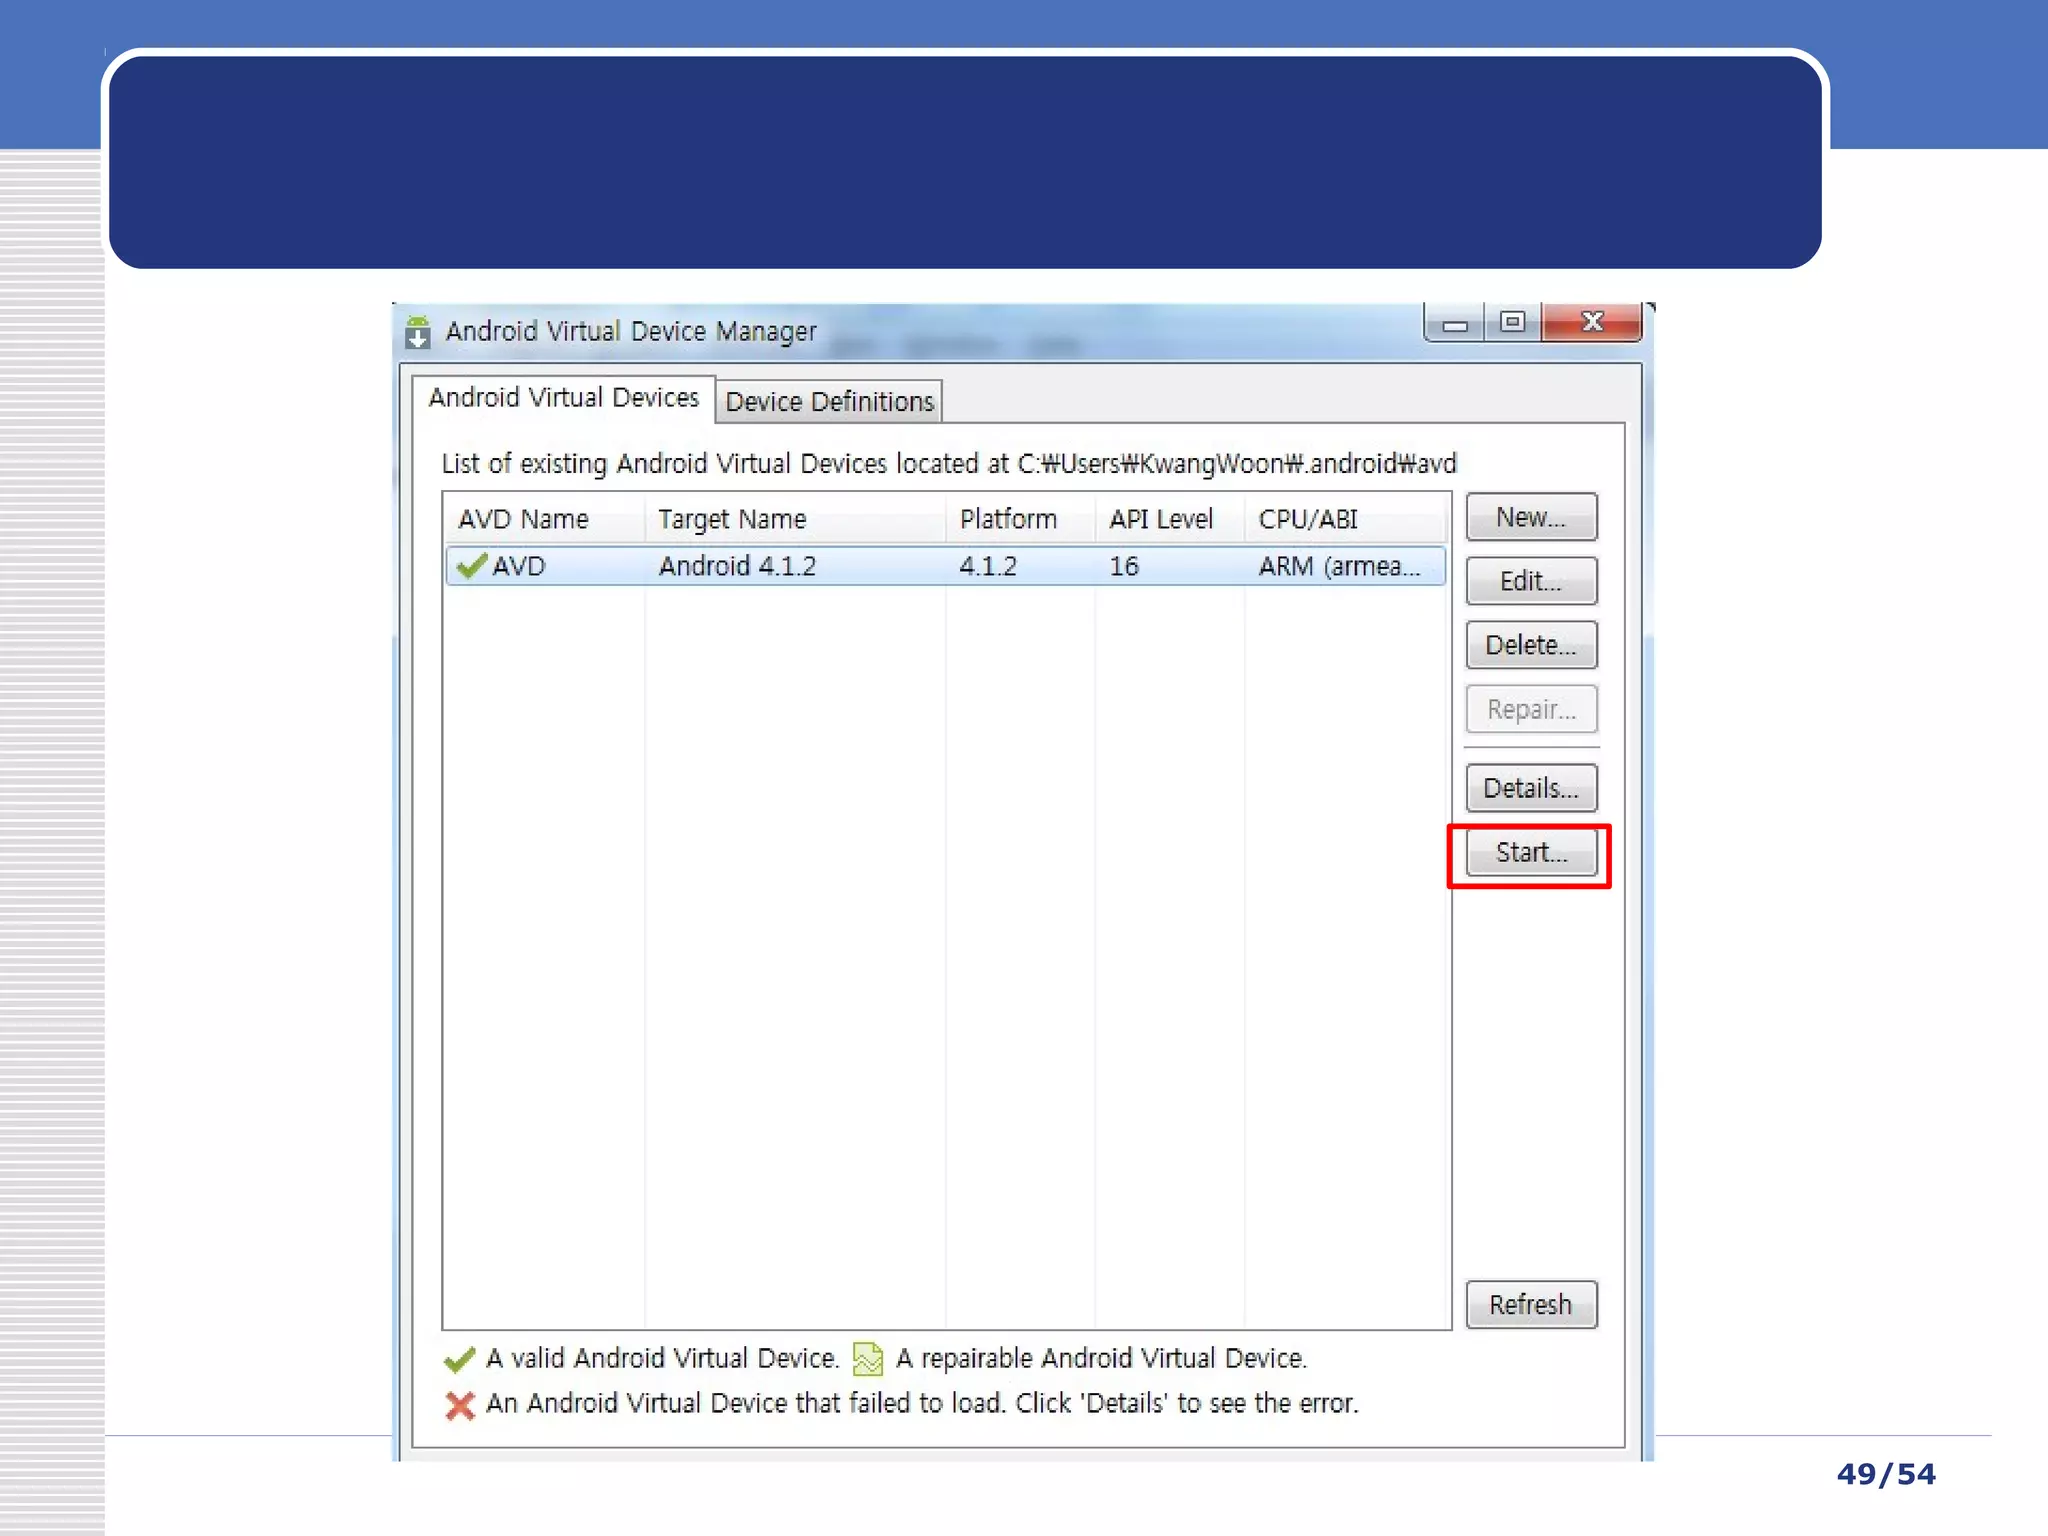
Task: Click the green checkmark beside AVD
Action: (471, 566)
